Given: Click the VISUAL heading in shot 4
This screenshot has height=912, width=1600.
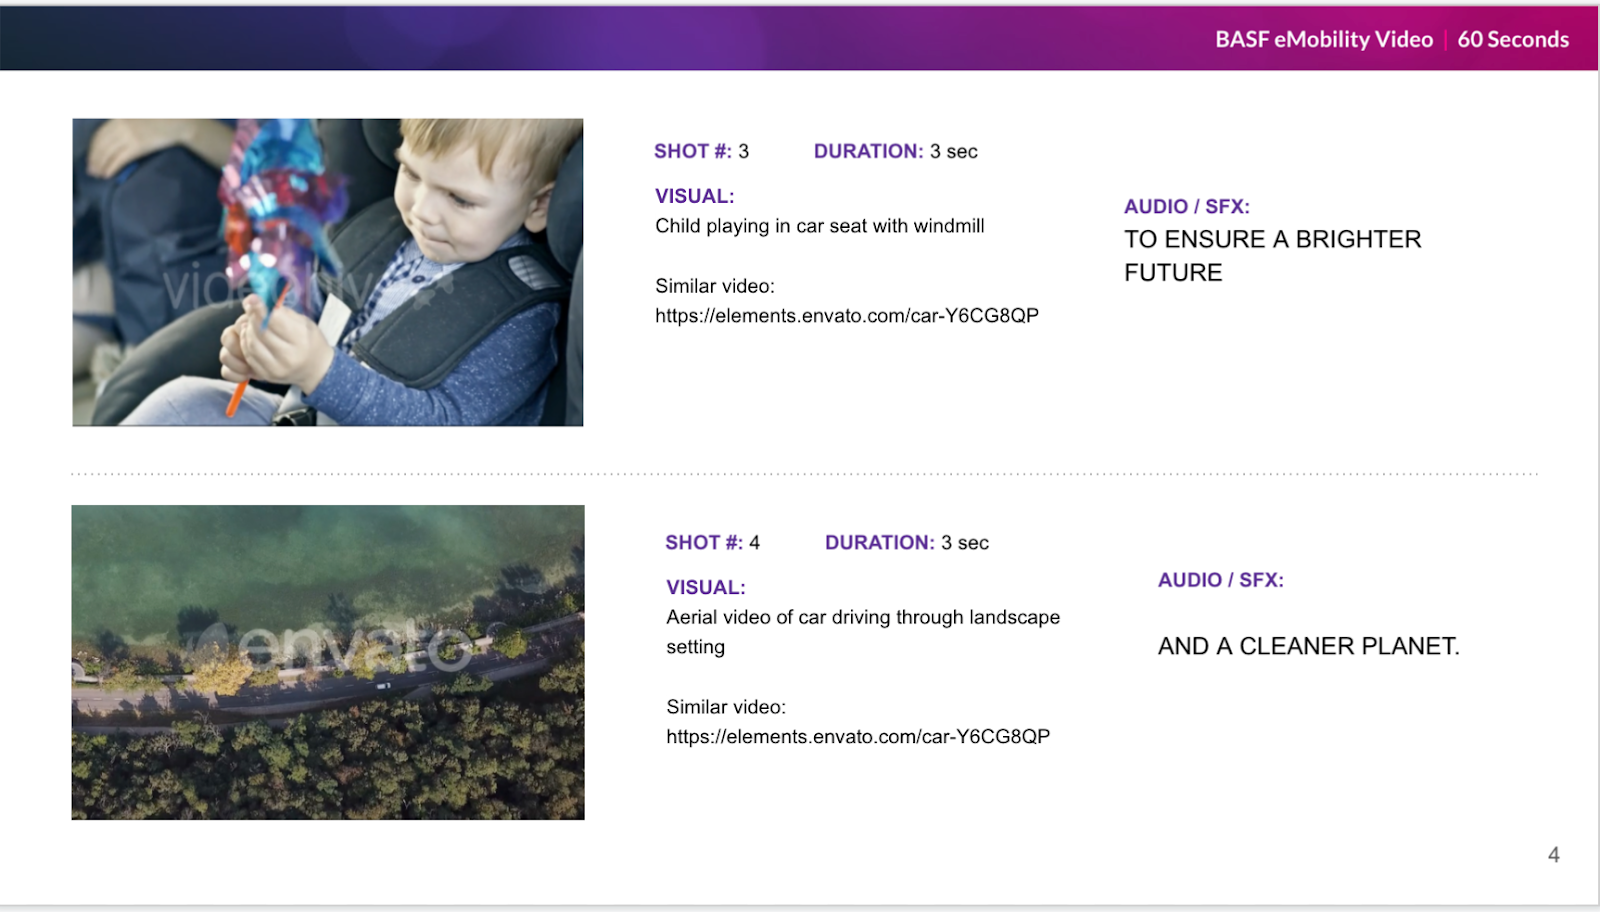Looking at the screenshot, I should pyautogui.click(x=705, y=588).
